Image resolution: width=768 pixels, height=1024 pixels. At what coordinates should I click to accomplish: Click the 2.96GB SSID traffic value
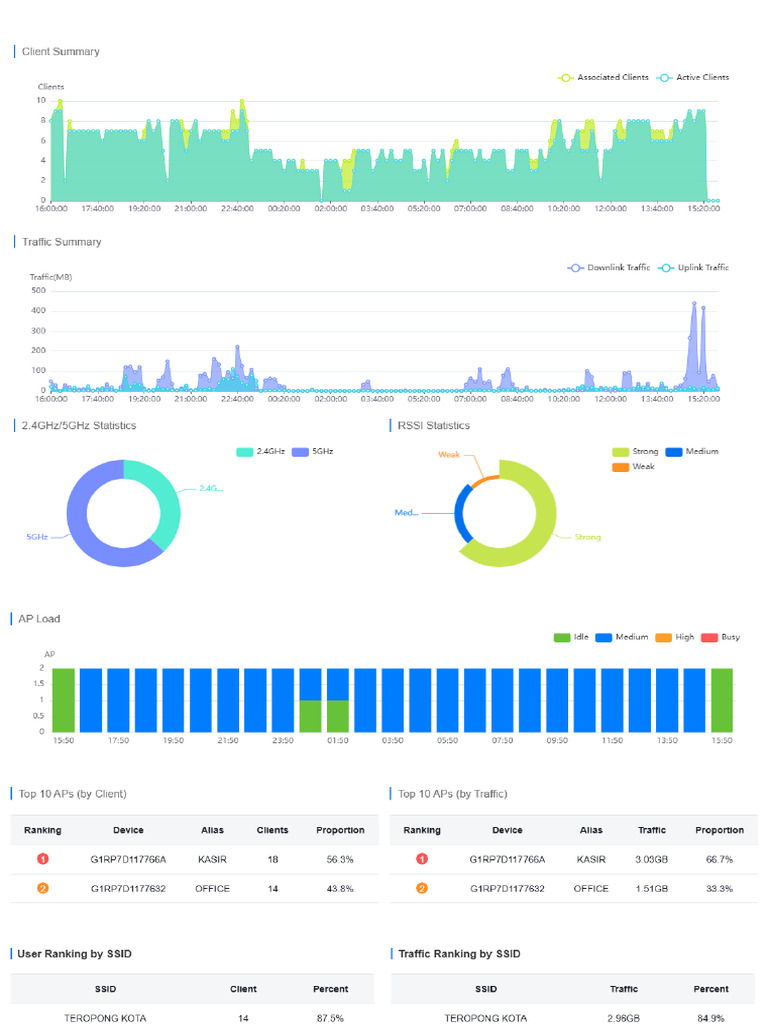(624, 1018)
